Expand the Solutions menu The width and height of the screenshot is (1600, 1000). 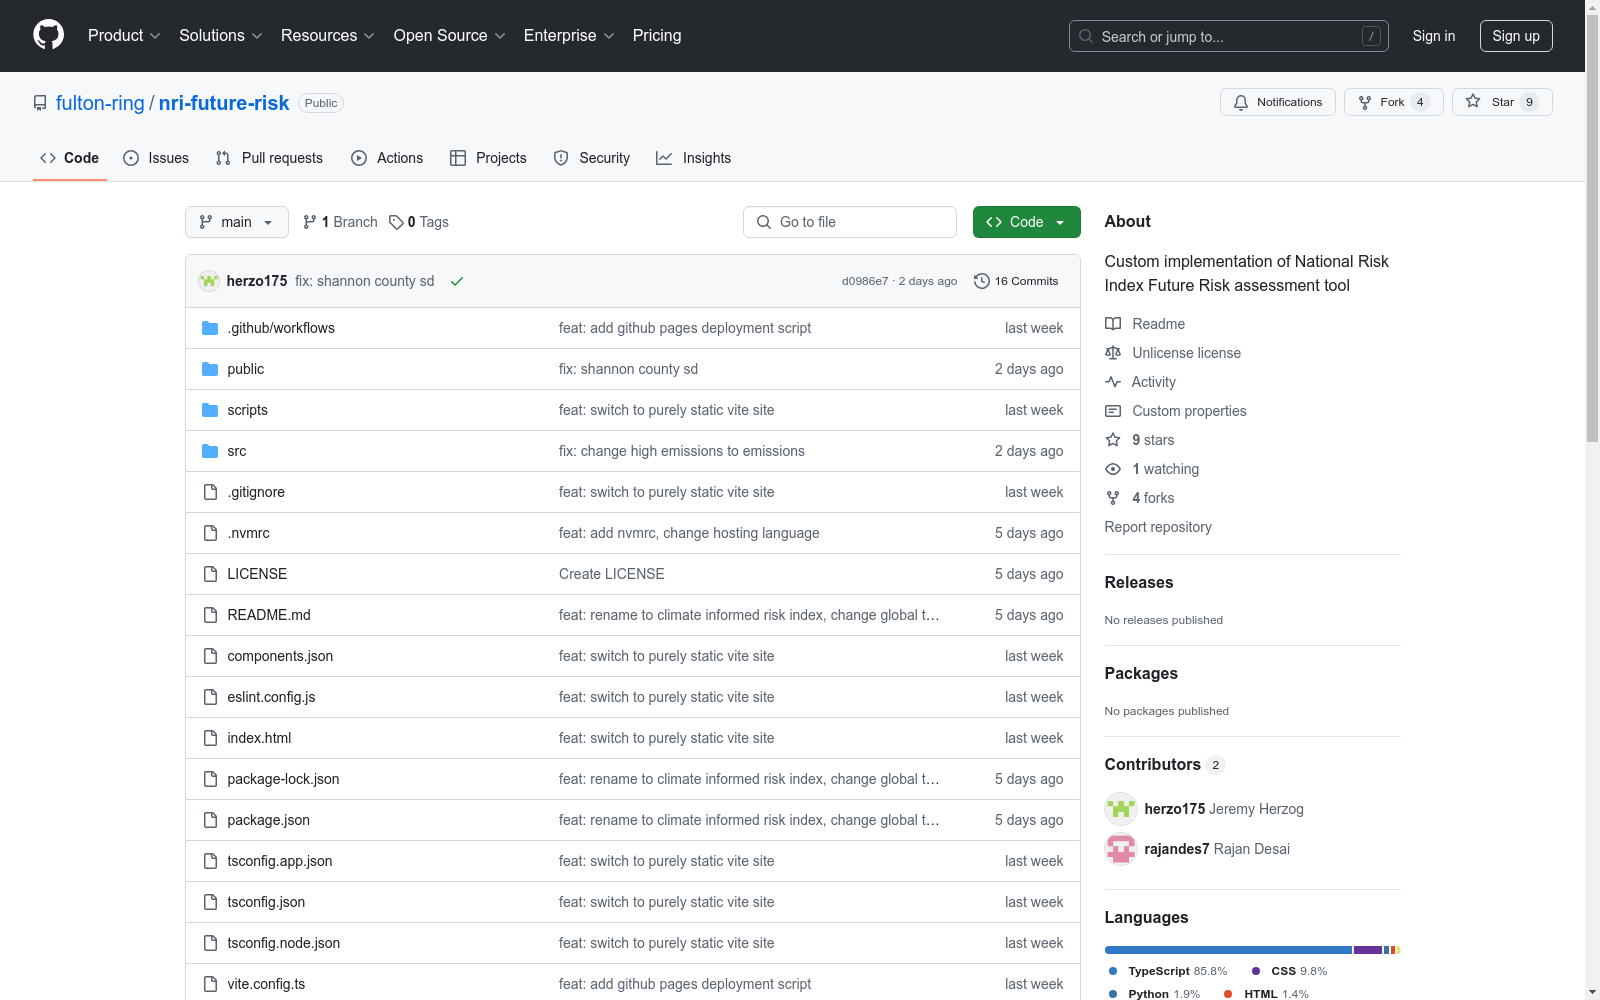pyautogui.click(x=221, y=36)
